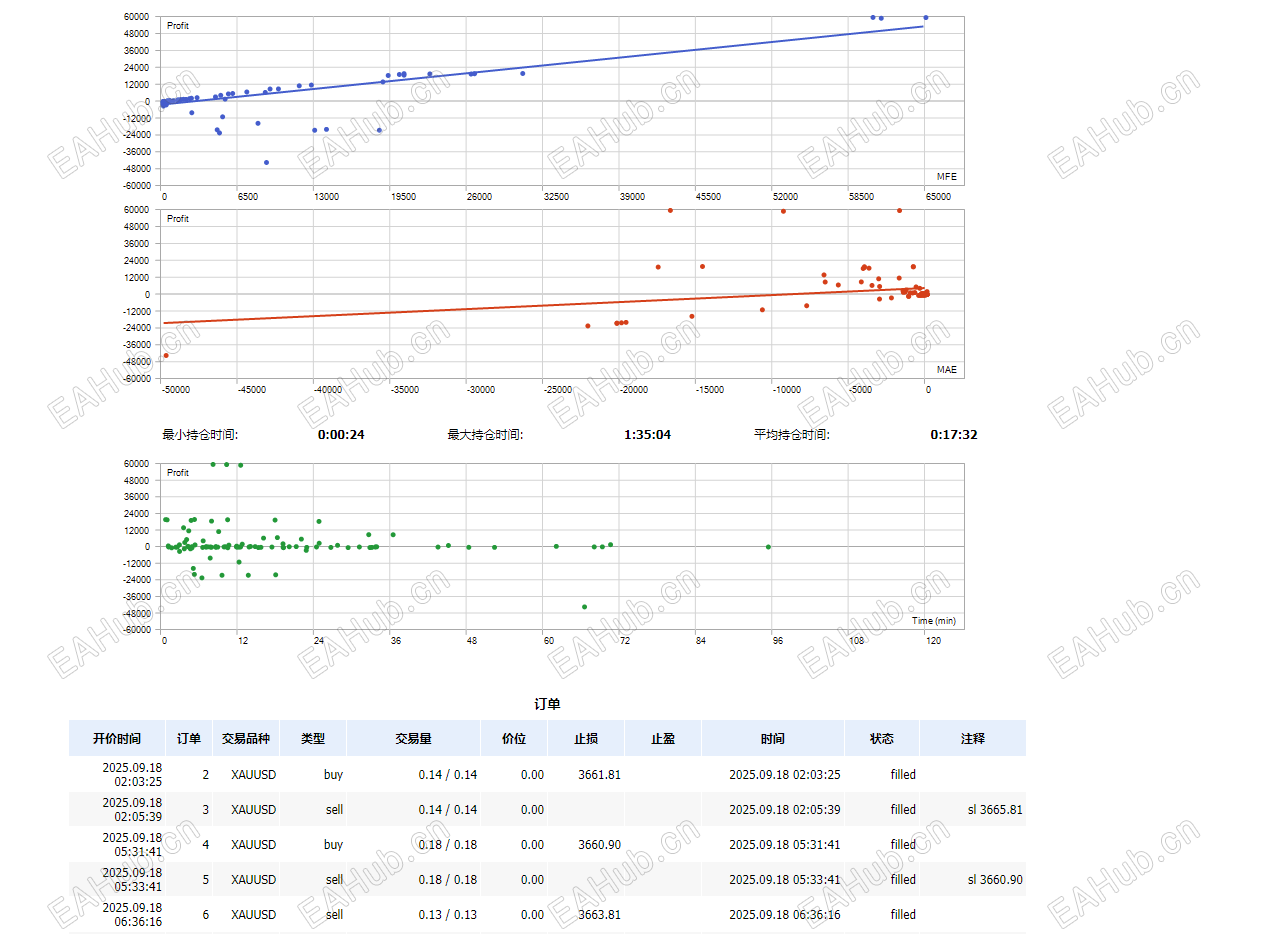Click the MFE axis label
The width and height of the screenshot is (1276, 934).
(x=946, y=177)
